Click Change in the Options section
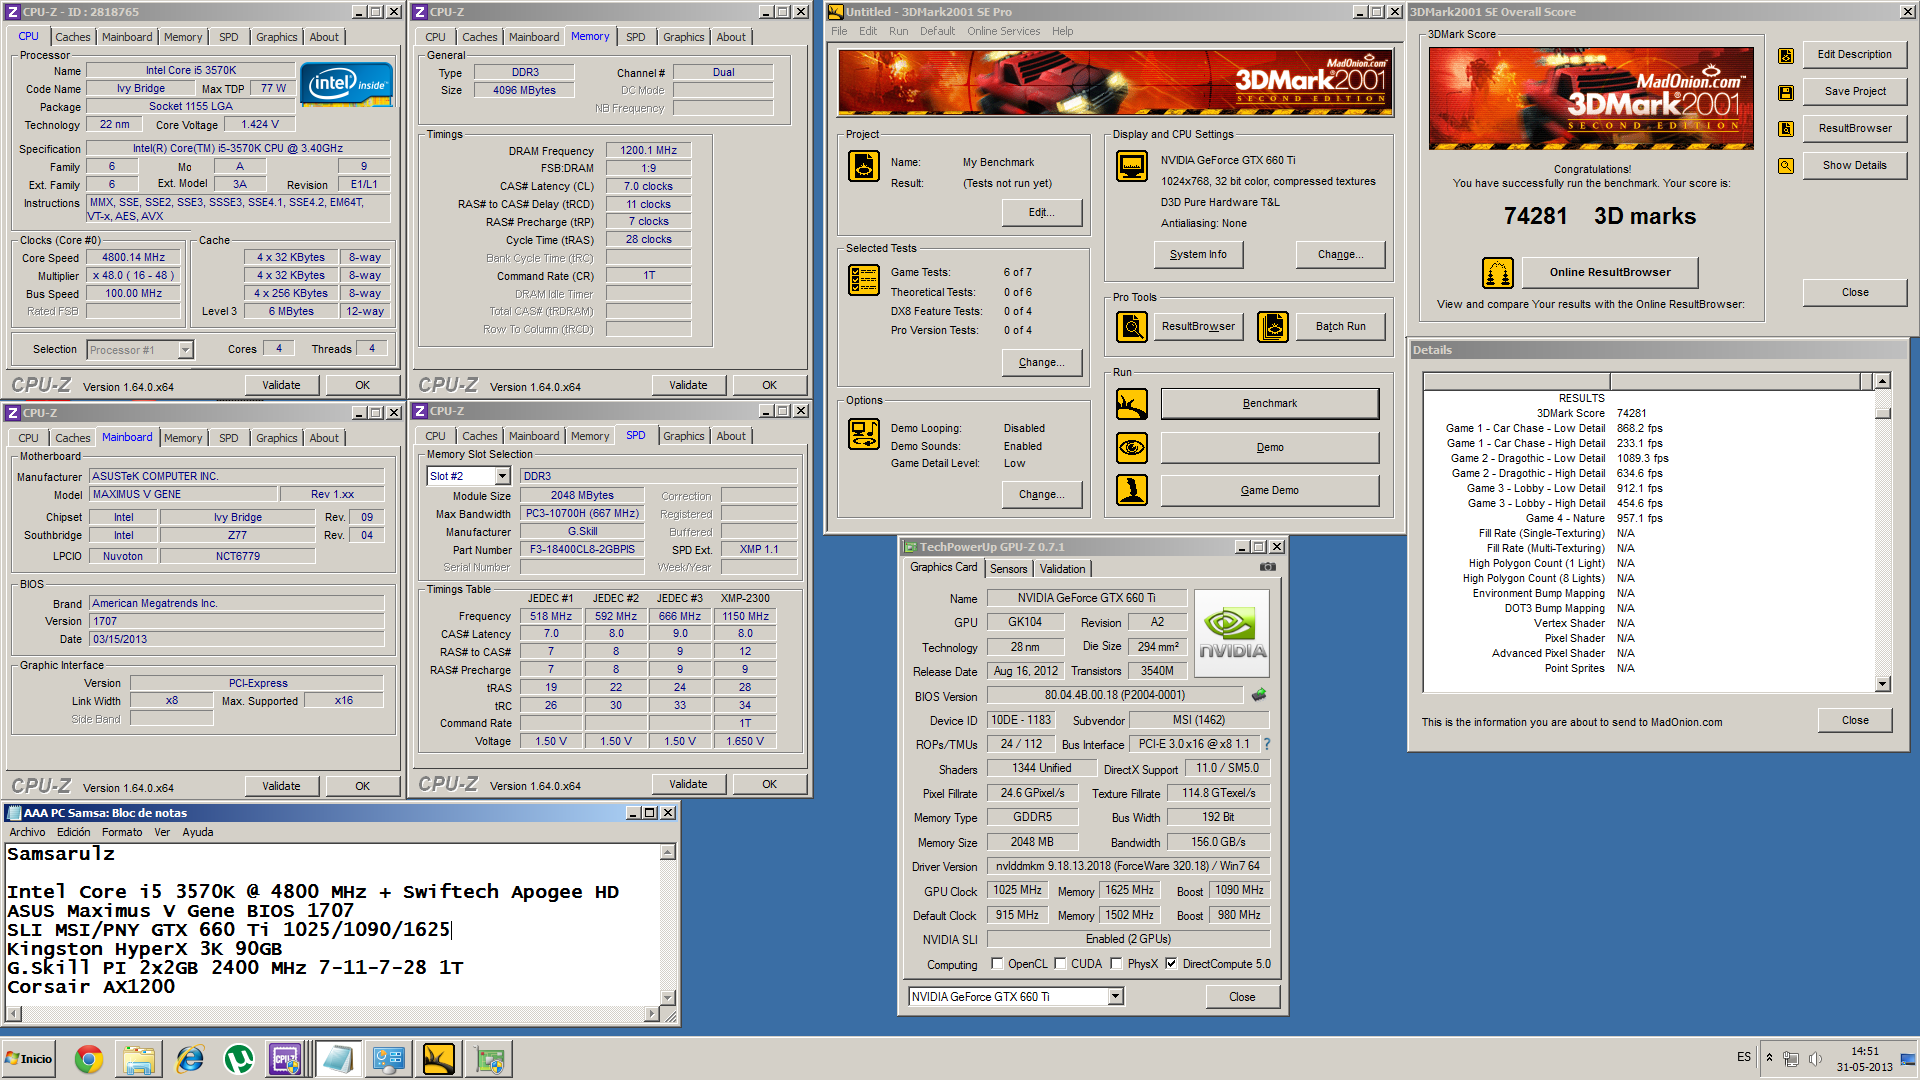 pos(1042,494)
